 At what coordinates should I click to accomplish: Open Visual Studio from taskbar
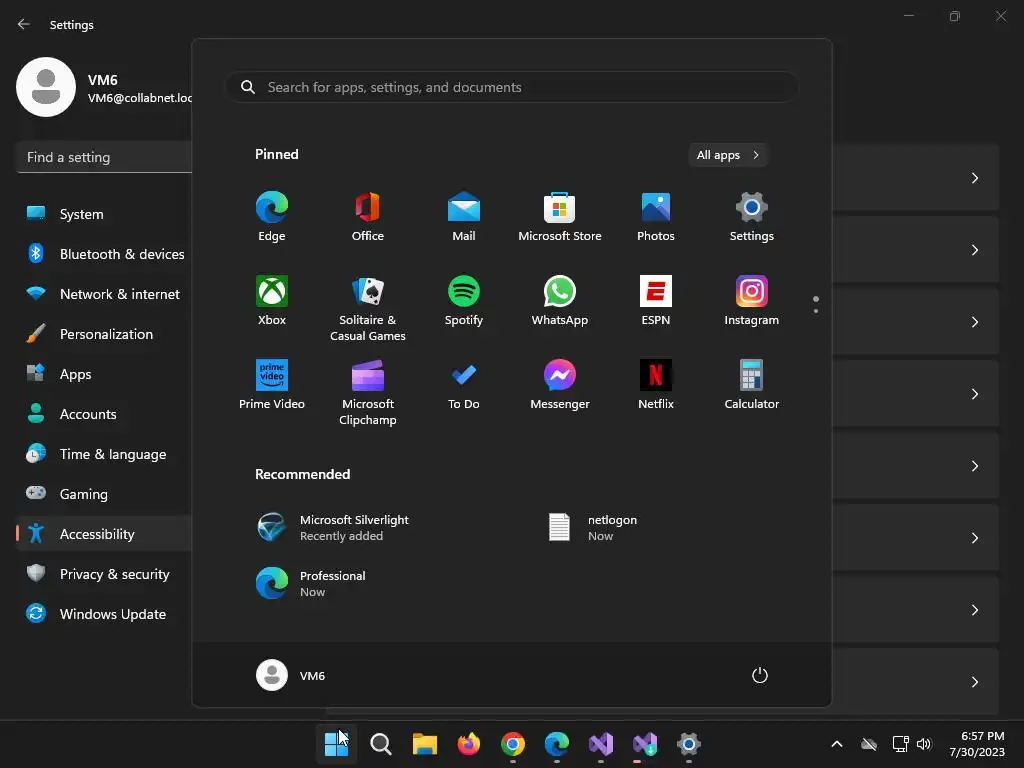[601, 744]
